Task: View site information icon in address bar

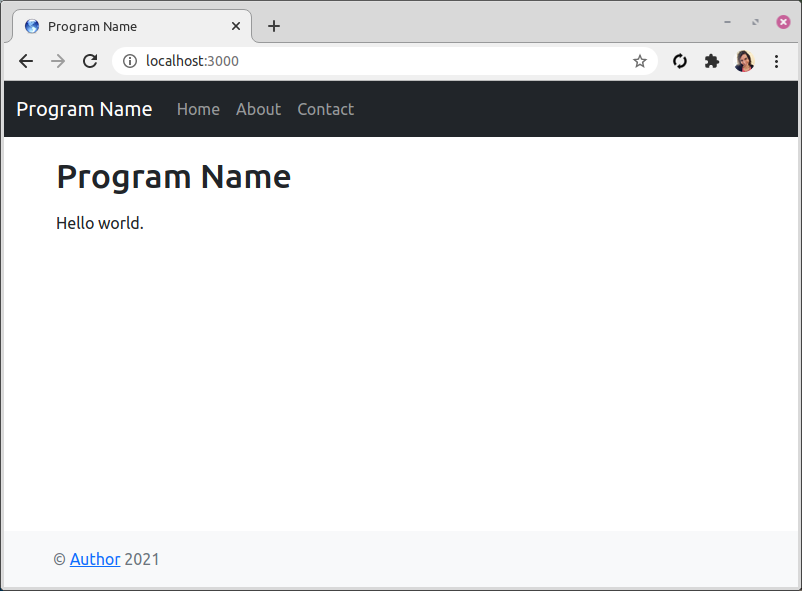Action: coord(130,61)
